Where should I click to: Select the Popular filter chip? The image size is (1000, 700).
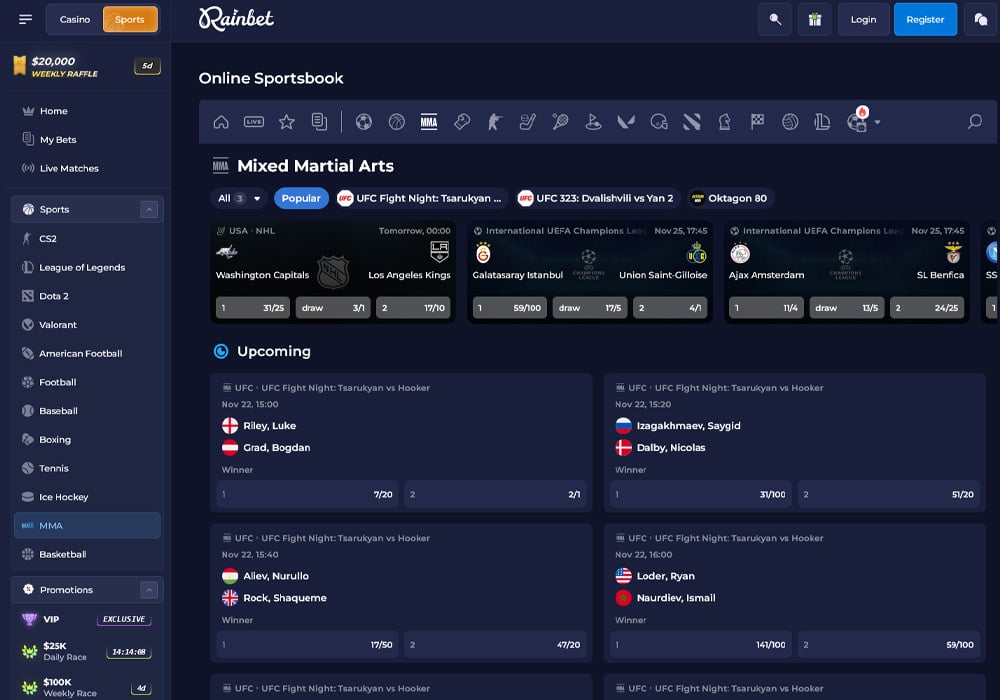coord(301,198)
